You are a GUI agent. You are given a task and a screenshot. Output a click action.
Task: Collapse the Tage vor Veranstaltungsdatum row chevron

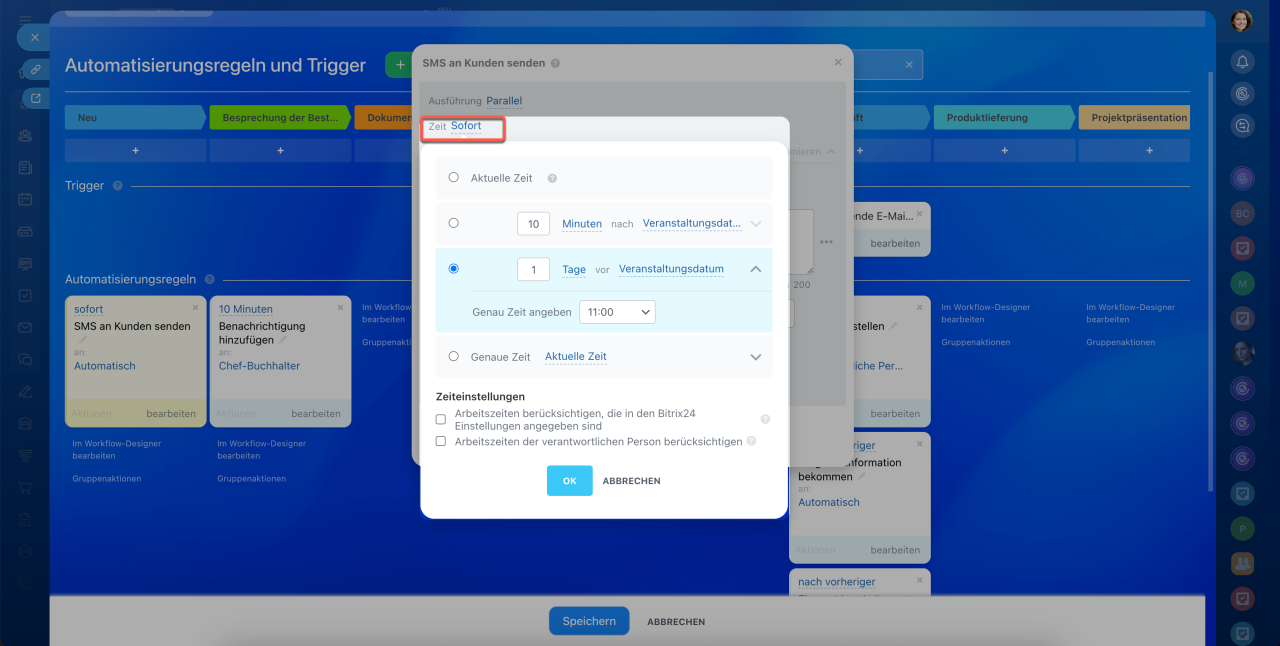756,269
